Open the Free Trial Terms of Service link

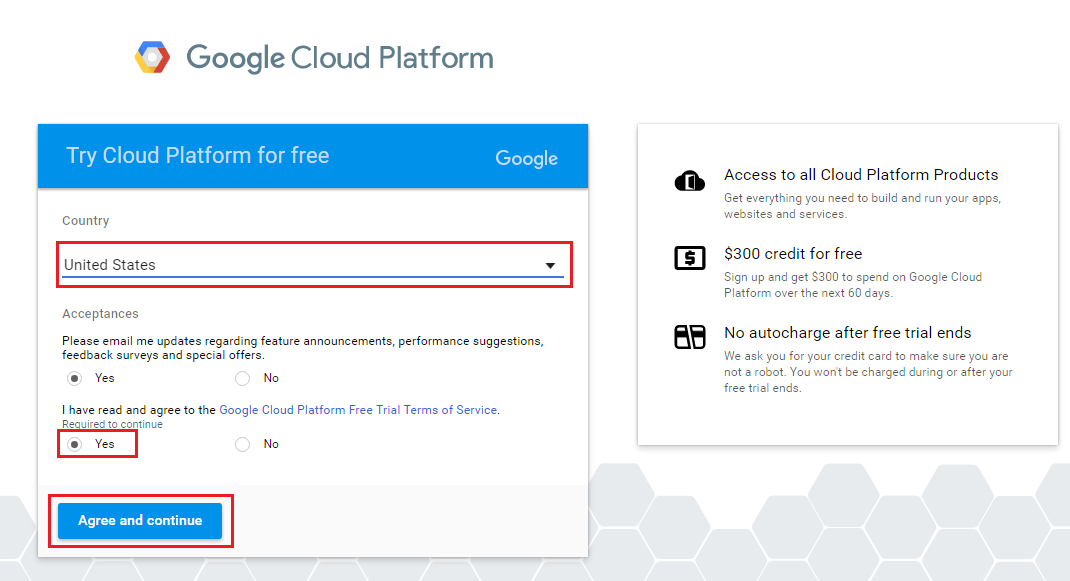pyautogui.click(x=358, y=409)
